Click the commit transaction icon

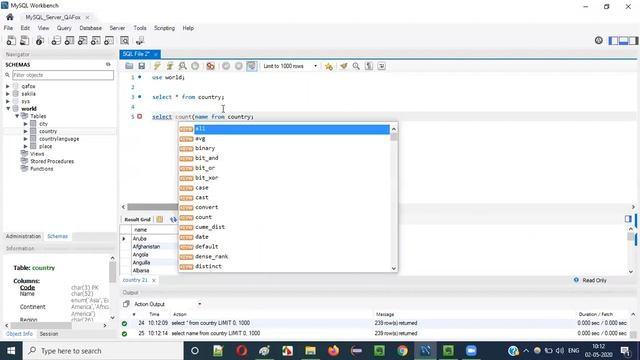click(226, 66)
